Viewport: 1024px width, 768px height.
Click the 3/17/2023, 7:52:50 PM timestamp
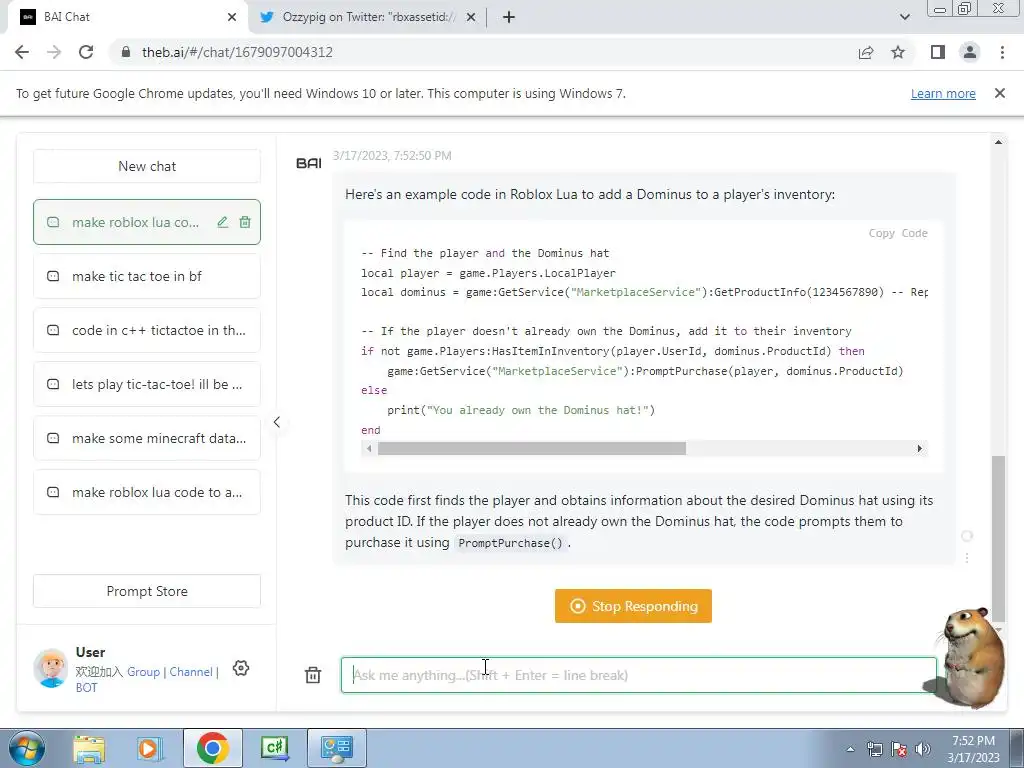[x=392, y=155]
